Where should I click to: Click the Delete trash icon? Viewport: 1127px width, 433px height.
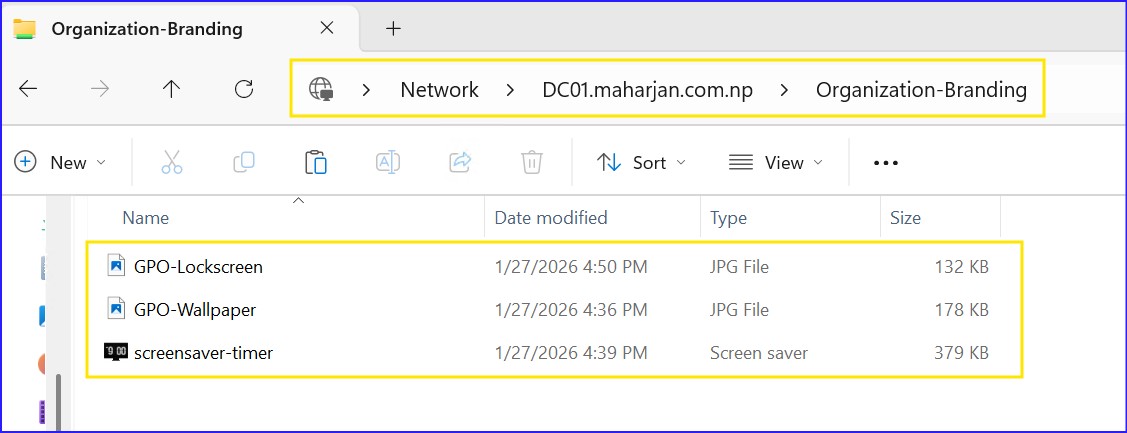532,163
